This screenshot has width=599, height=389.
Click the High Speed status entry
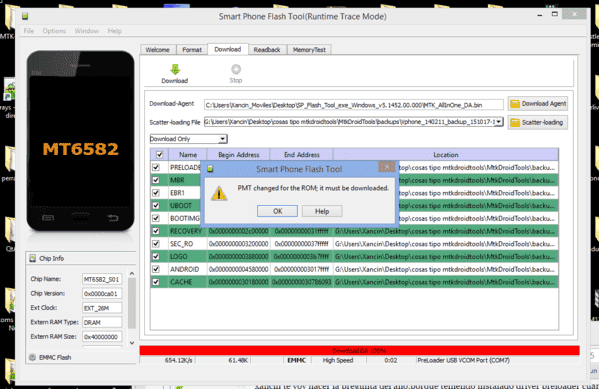[x=338, y=360]
